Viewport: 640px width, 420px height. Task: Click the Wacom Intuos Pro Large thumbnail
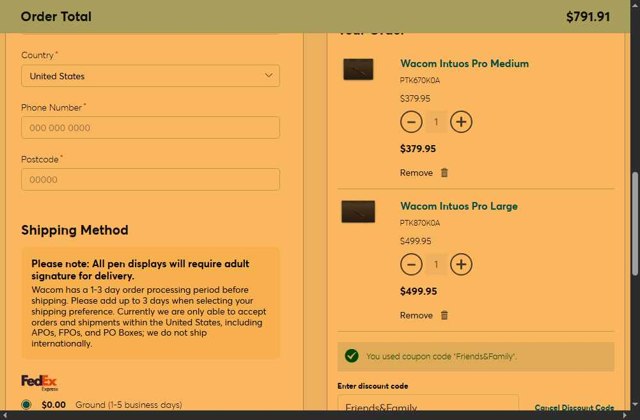358,211
